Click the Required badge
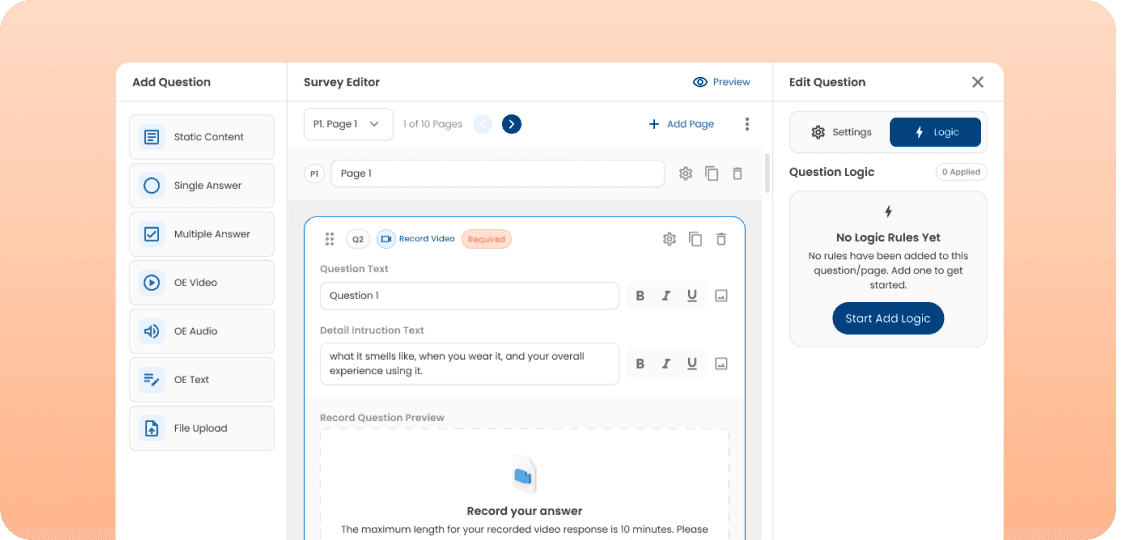 pyautogui.click(x=486, y=239)
